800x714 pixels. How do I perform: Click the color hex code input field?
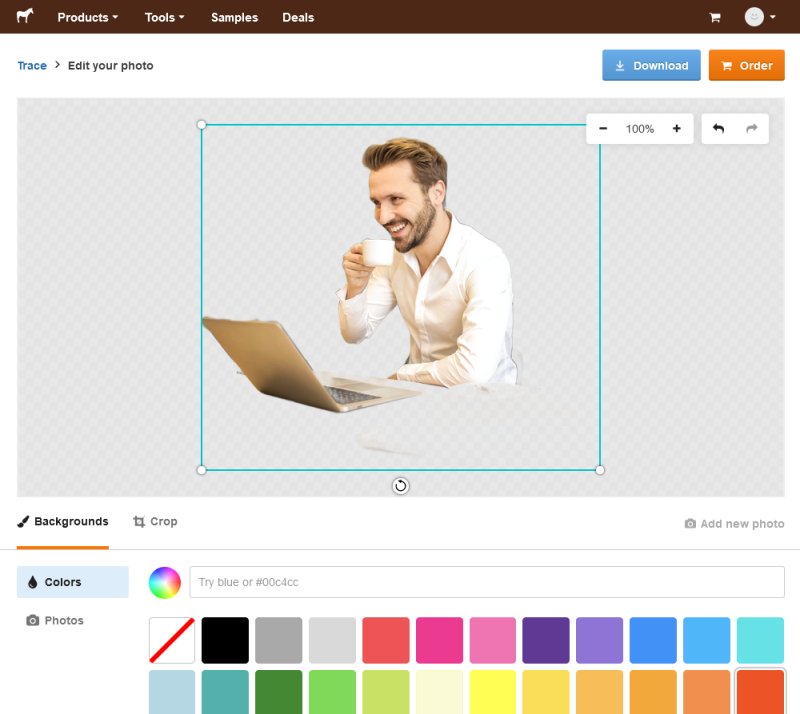pyautogui.click(x=487, y=582)
